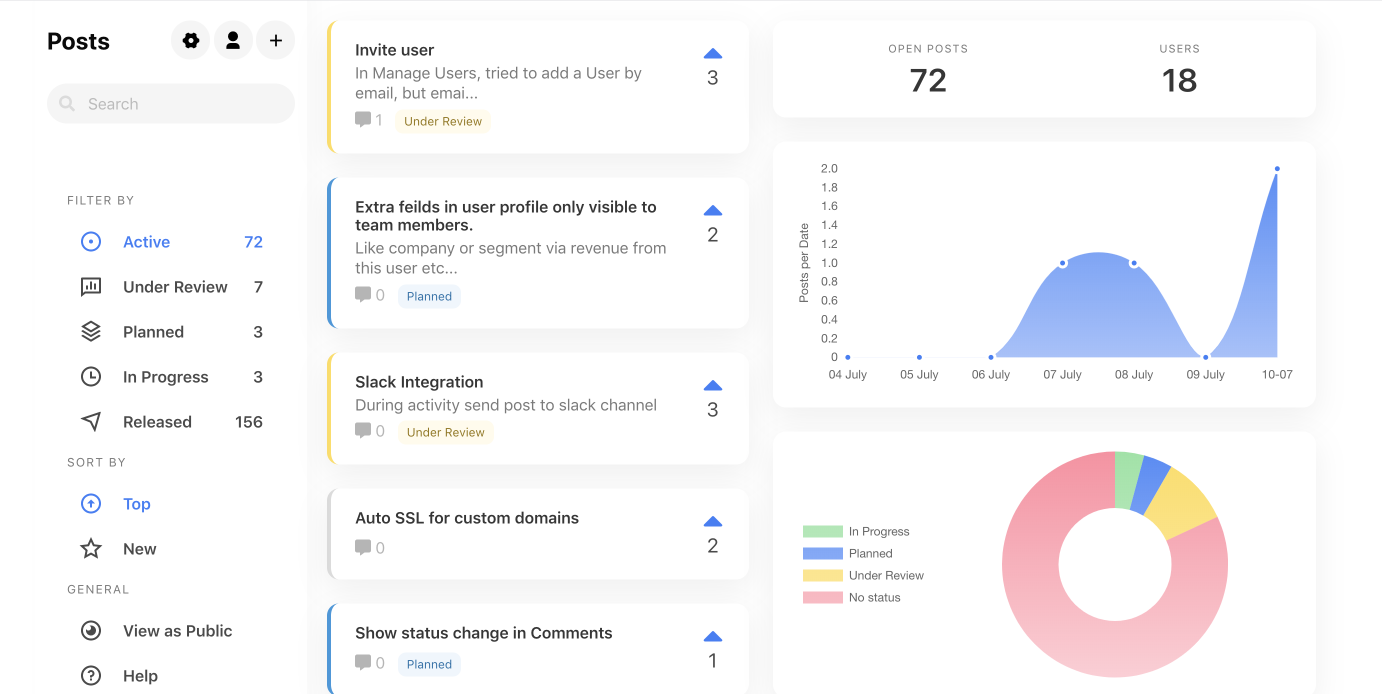1382x694 pixels.
Task: Open the Help link
Action: (x=140, y=676)
